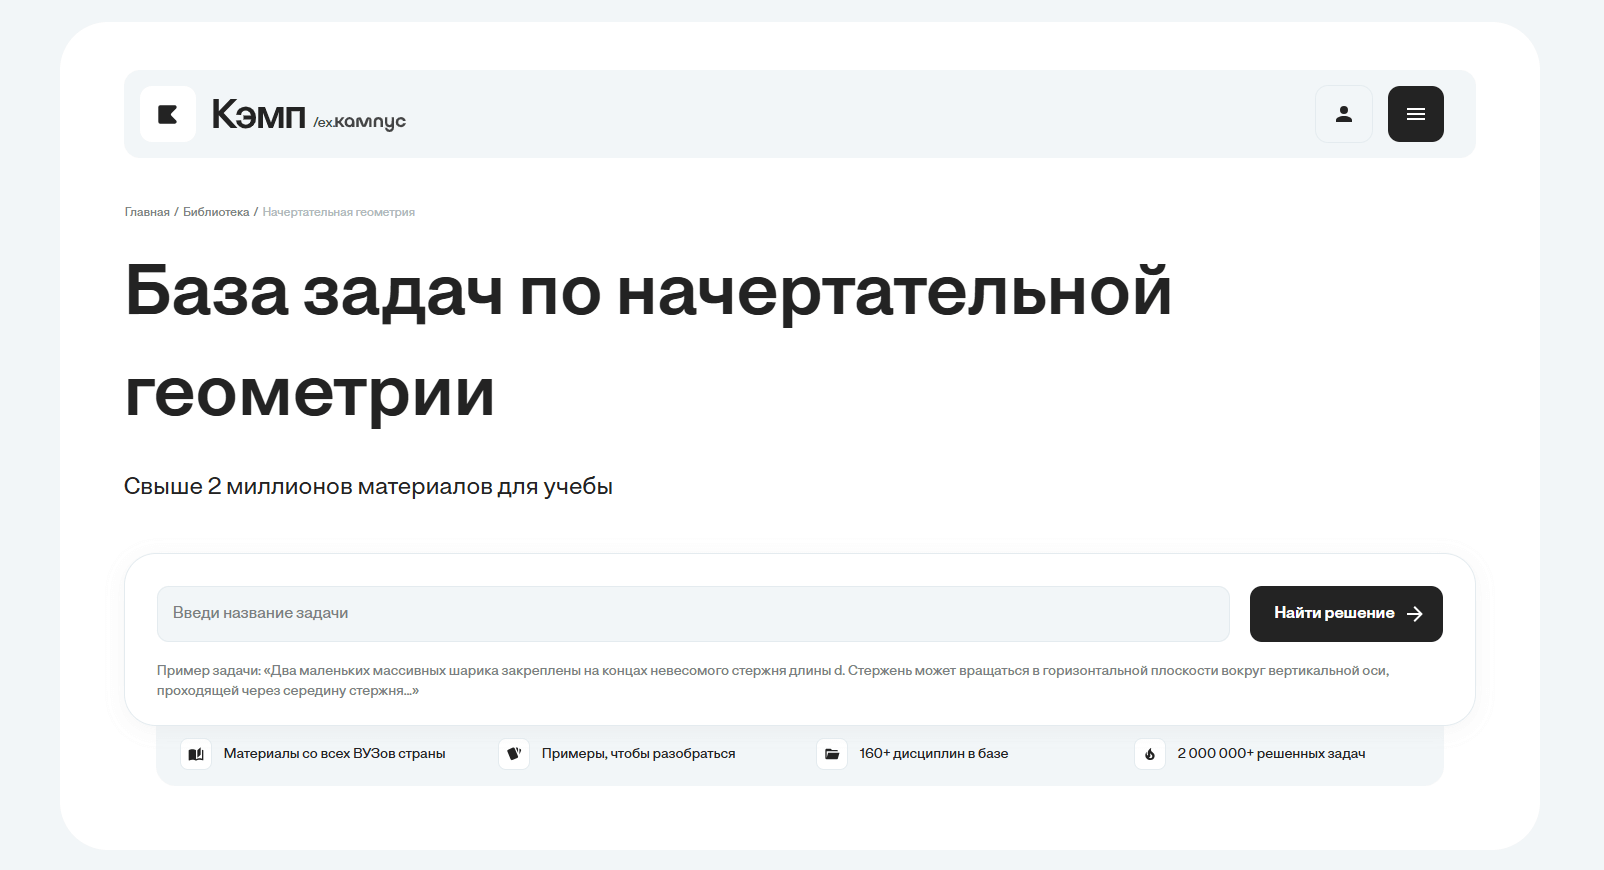This screenshot has width=1604, height=870.
Task: Click the Кэмп wordmark
Action: 258,115
